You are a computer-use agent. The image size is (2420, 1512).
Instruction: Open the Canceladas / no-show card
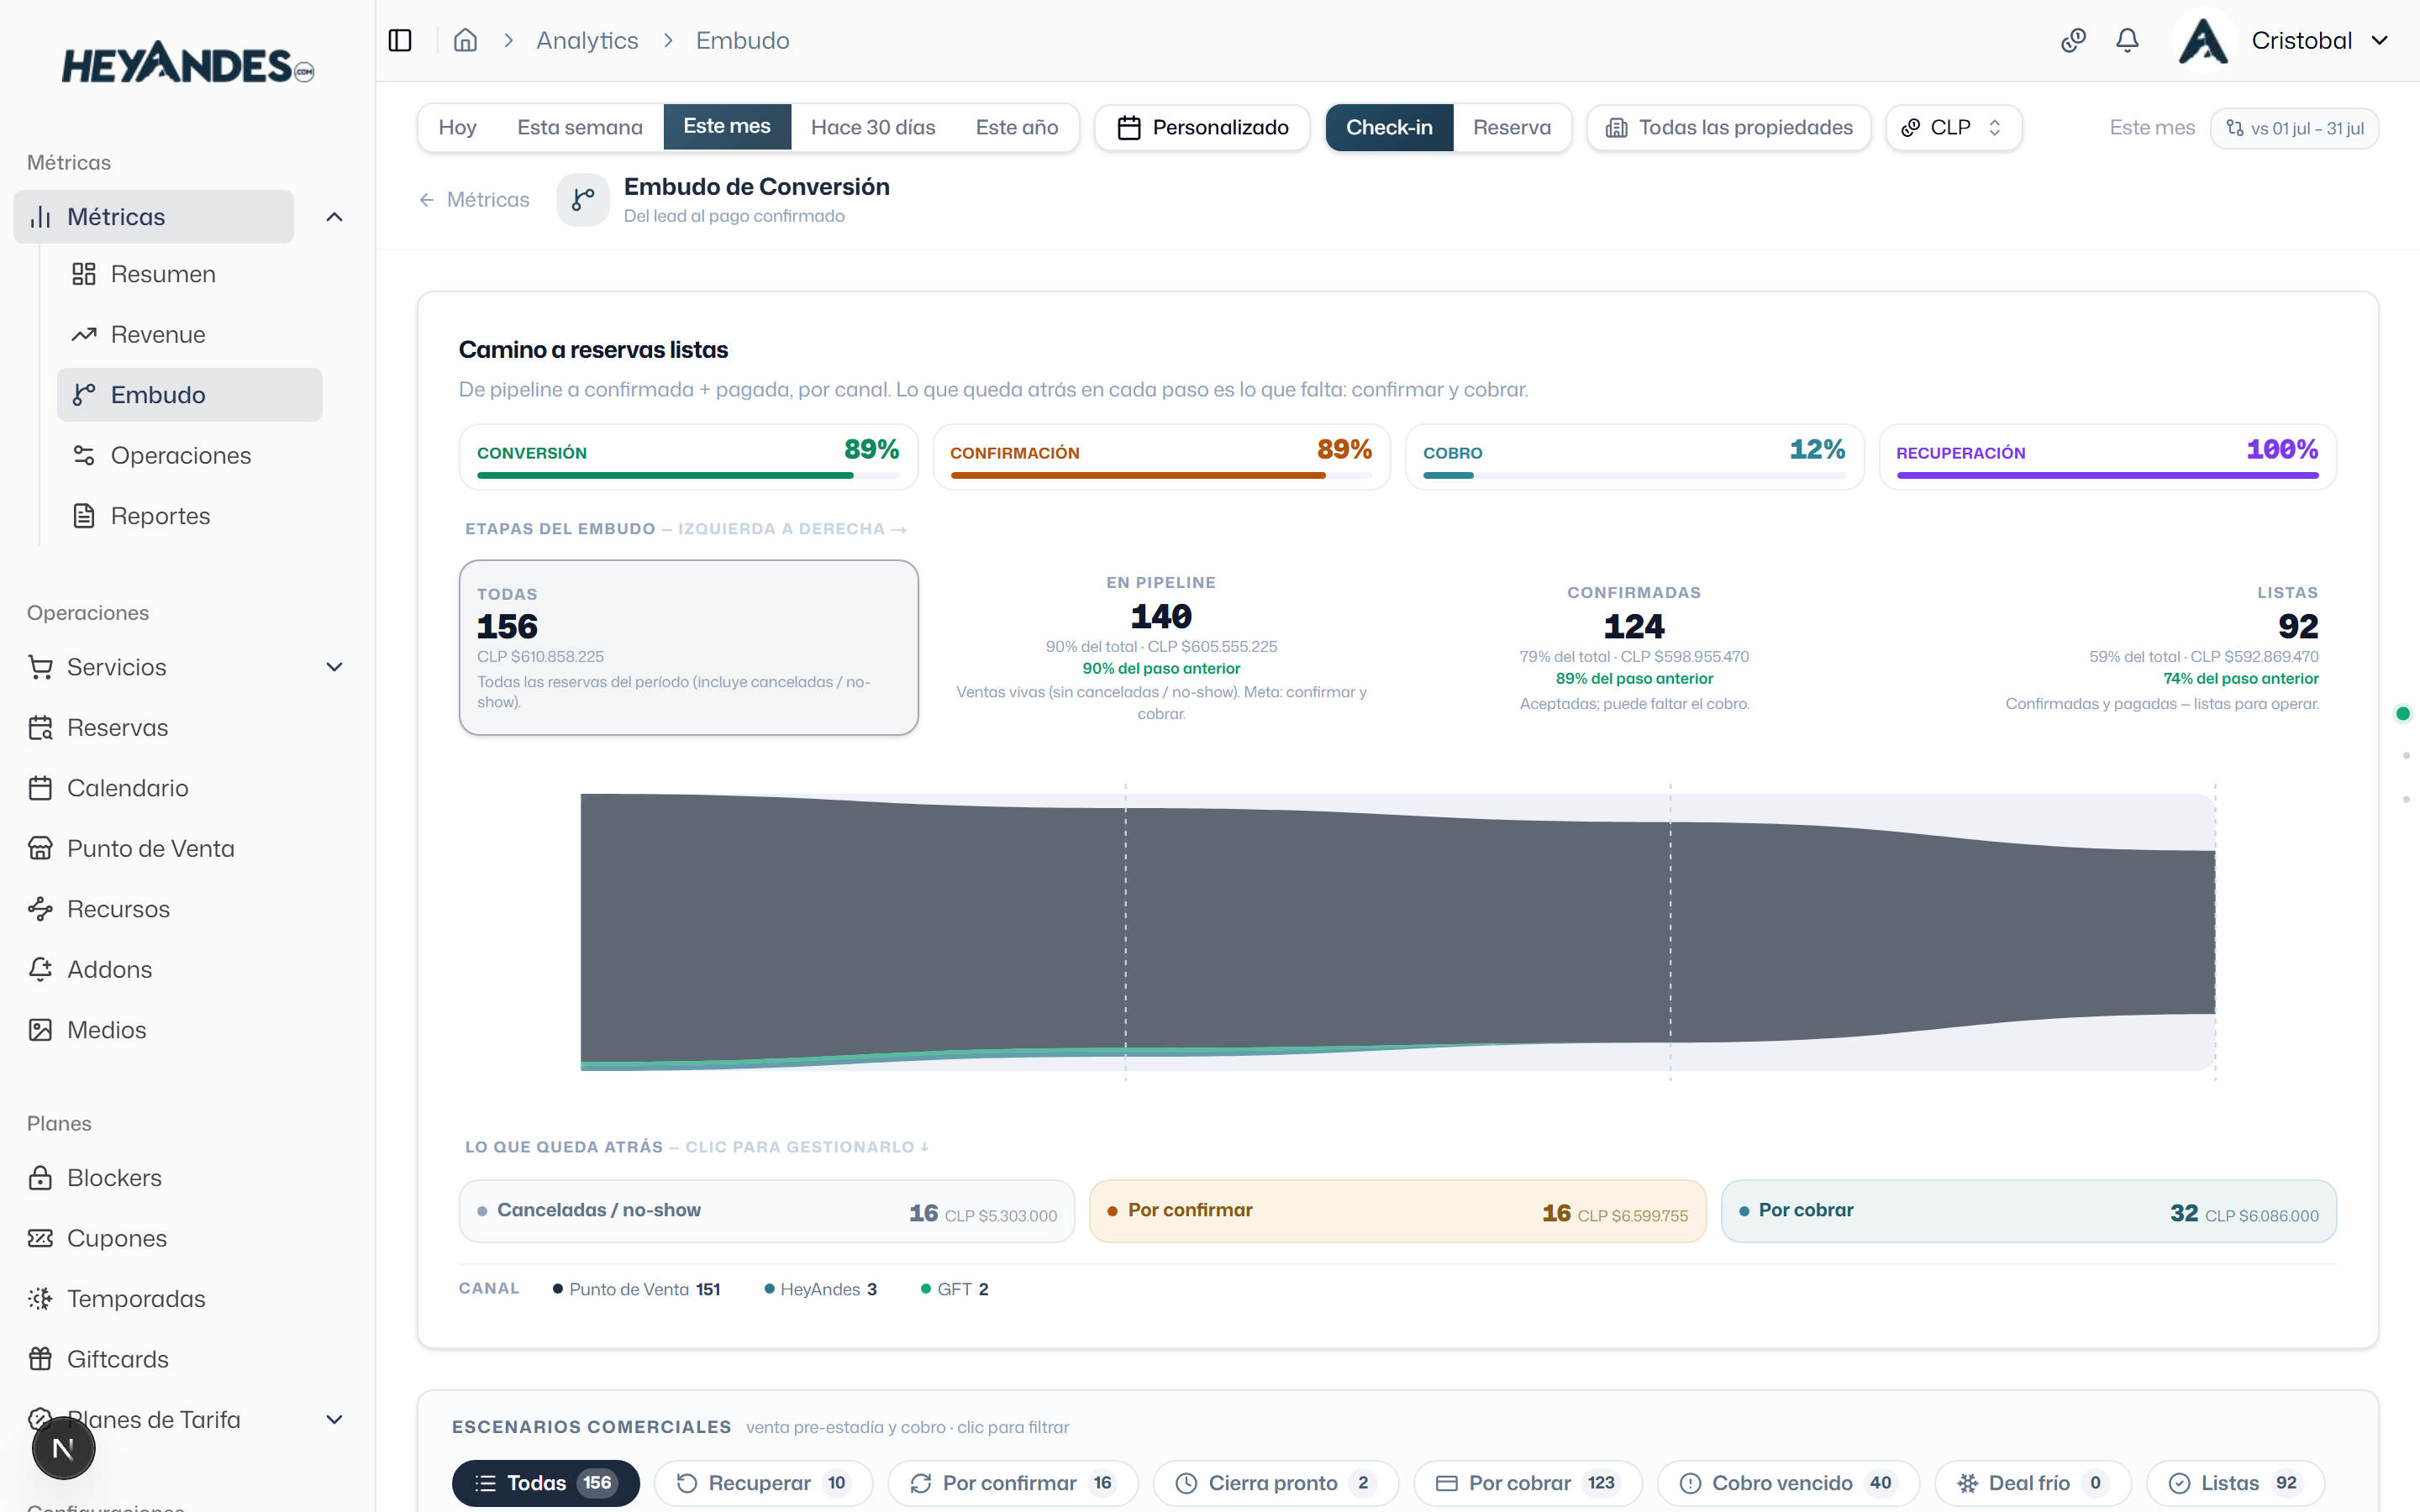coord(767,1212)
